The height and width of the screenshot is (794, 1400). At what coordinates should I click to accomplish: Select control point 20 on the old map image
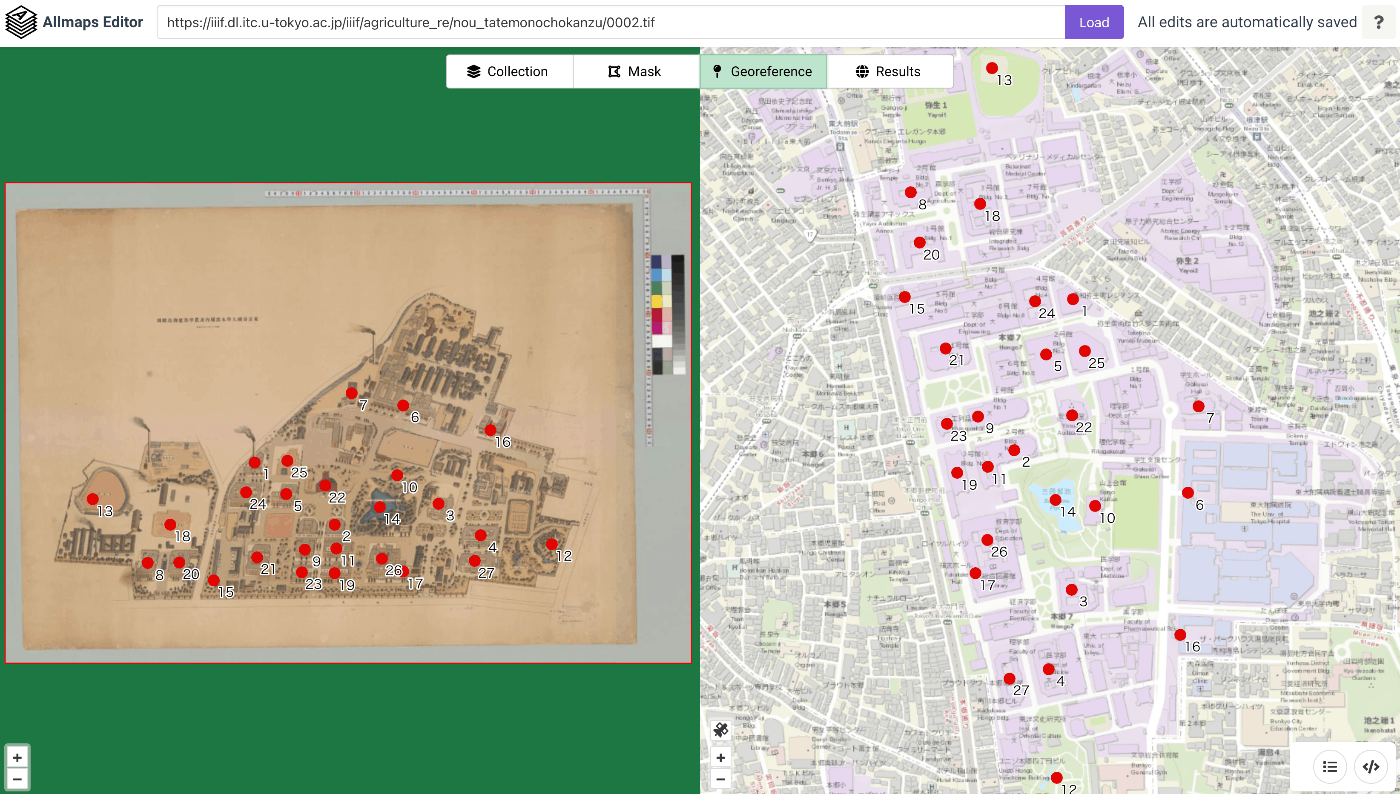(x=179, y=562)
